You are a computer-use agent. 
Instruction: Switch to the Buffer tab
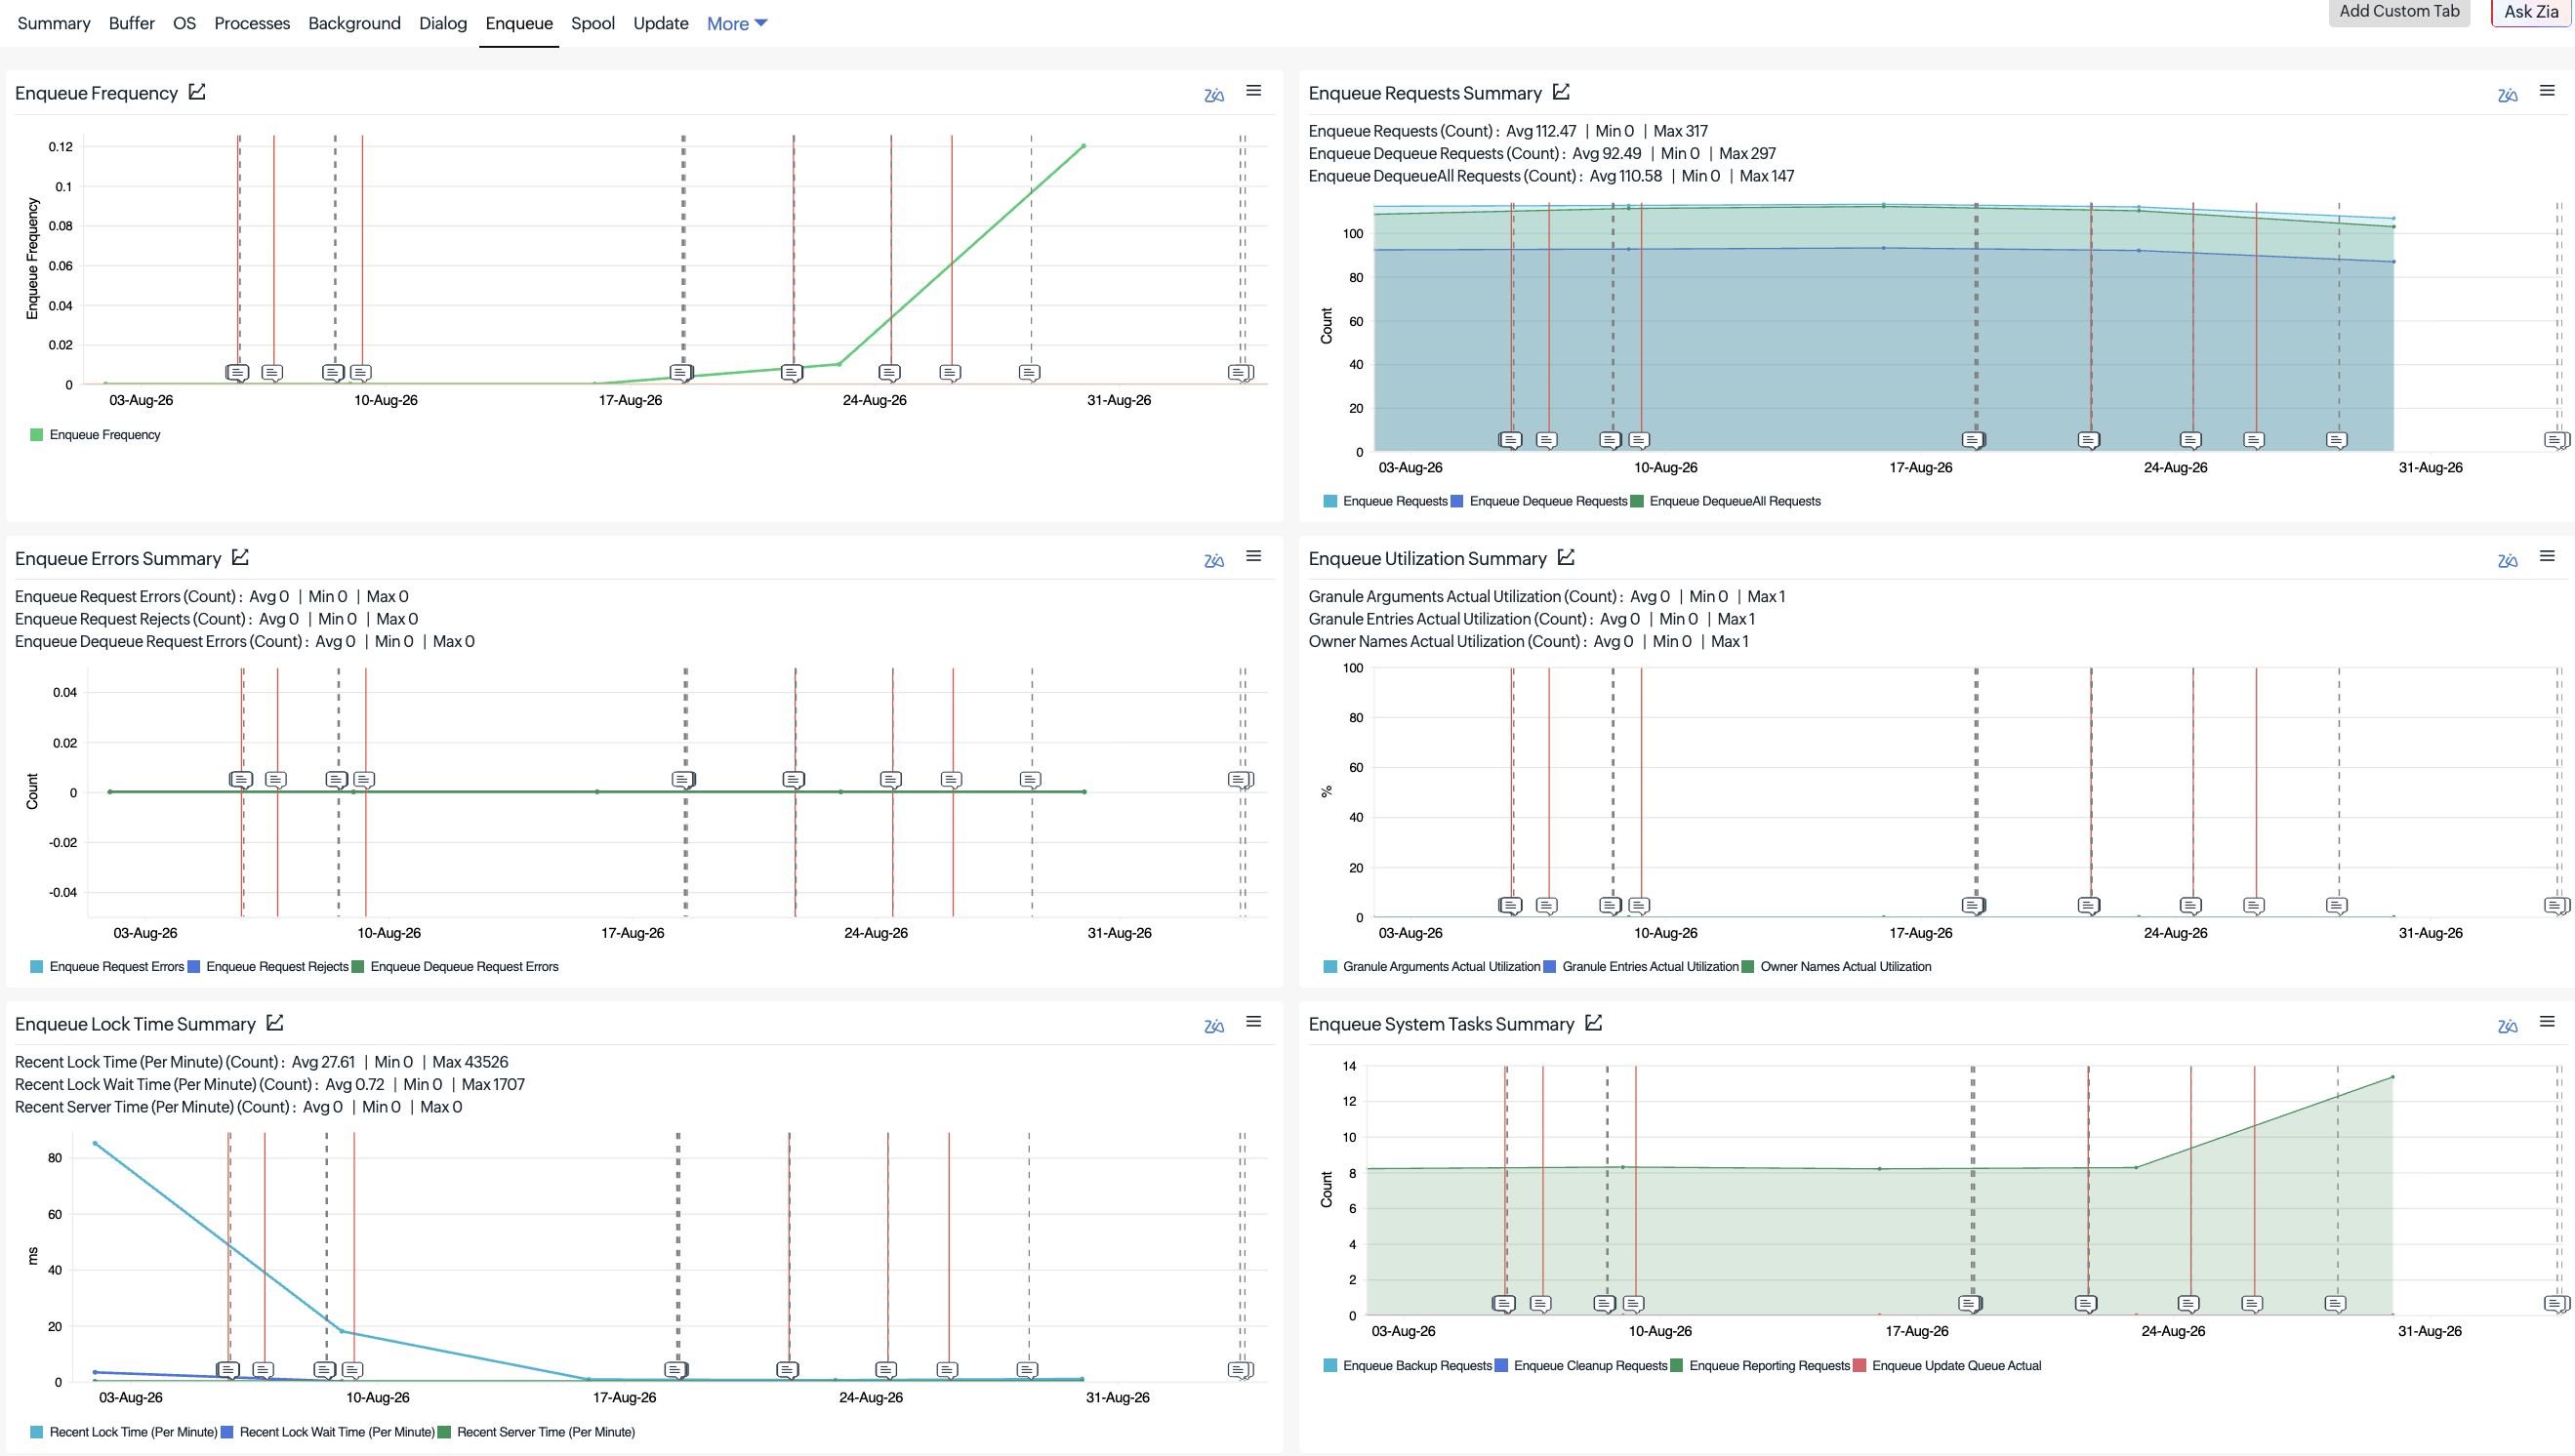[x=132, y=23]
